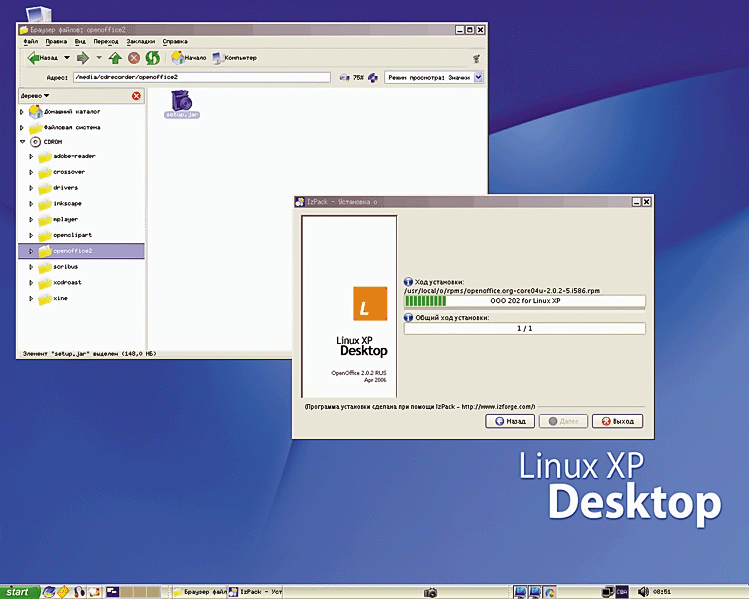Click the red stop loading icon

click(x=134, y=58)
